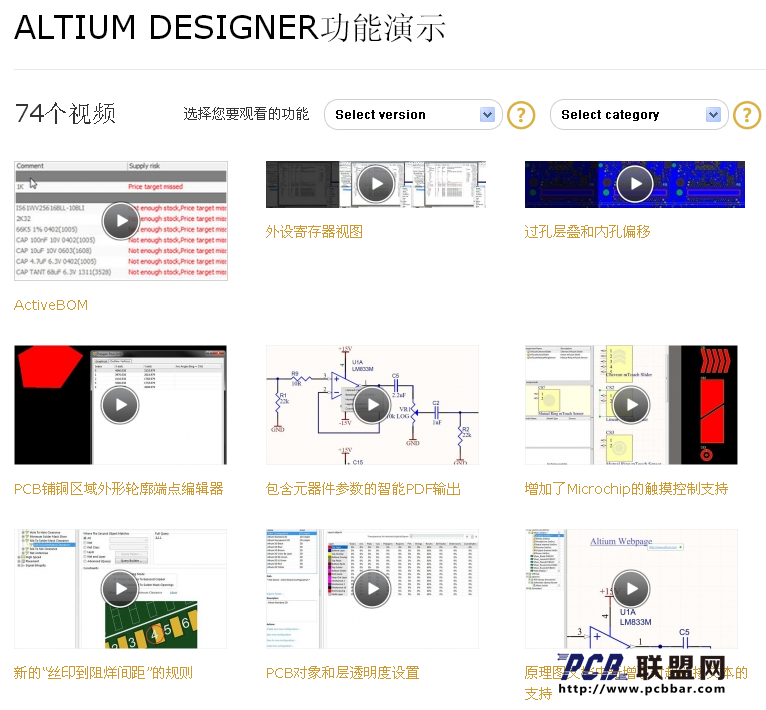Image resolution: width=766 pixels, height=710 pixels.
Task: Open the PCB对象和层透明度设置 link
Action: click(342, 673)
